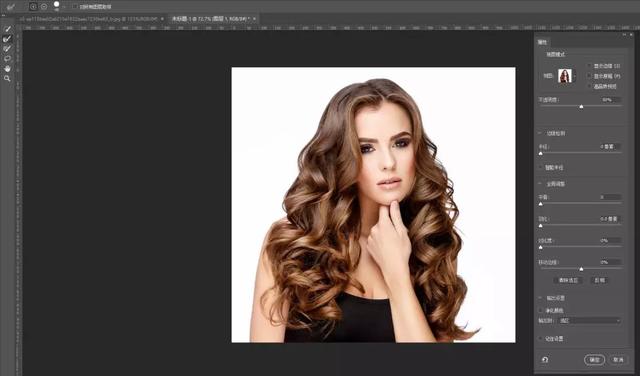Screen dimensions: 640x376
Task: Open the Output To dropdown
Action: coord(589,321)
